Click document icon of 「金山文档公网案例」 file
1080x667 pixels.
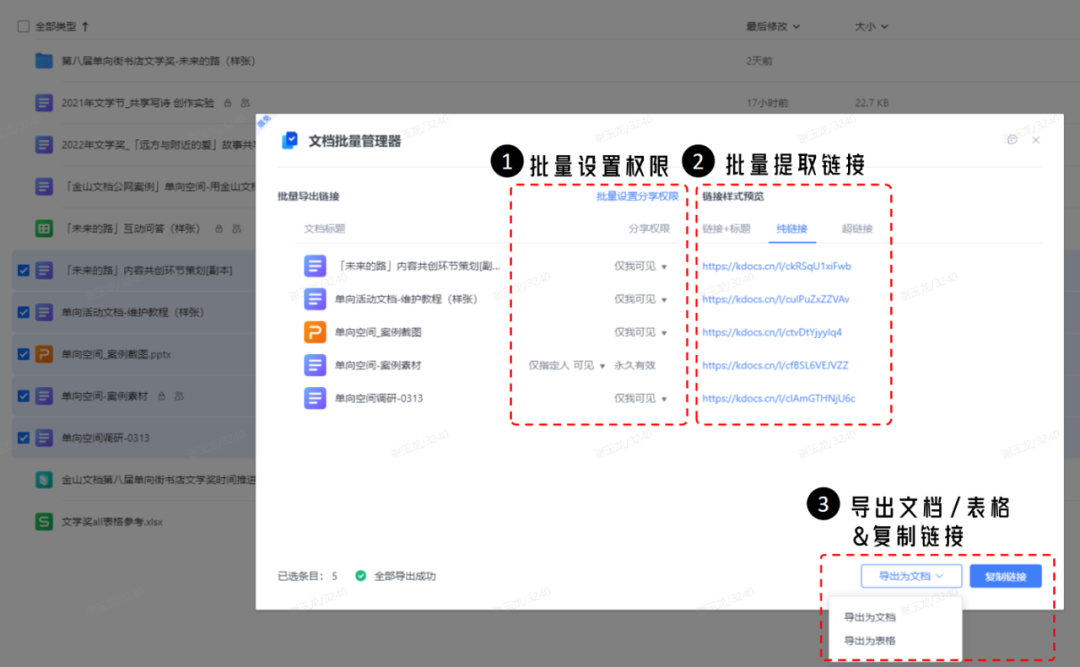click(x=44, y=186)
